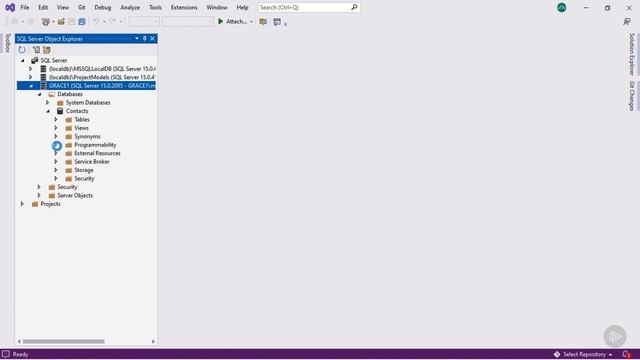Open the explorer panel window options dropdown
This screenshot has height=360, width=640.
(x=137, y=38)
